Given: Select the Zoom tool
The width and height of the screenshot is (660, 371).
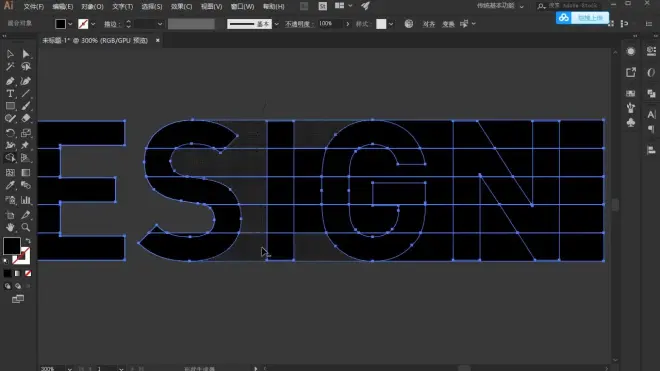Looking at the screenshot, I should 26,227.
